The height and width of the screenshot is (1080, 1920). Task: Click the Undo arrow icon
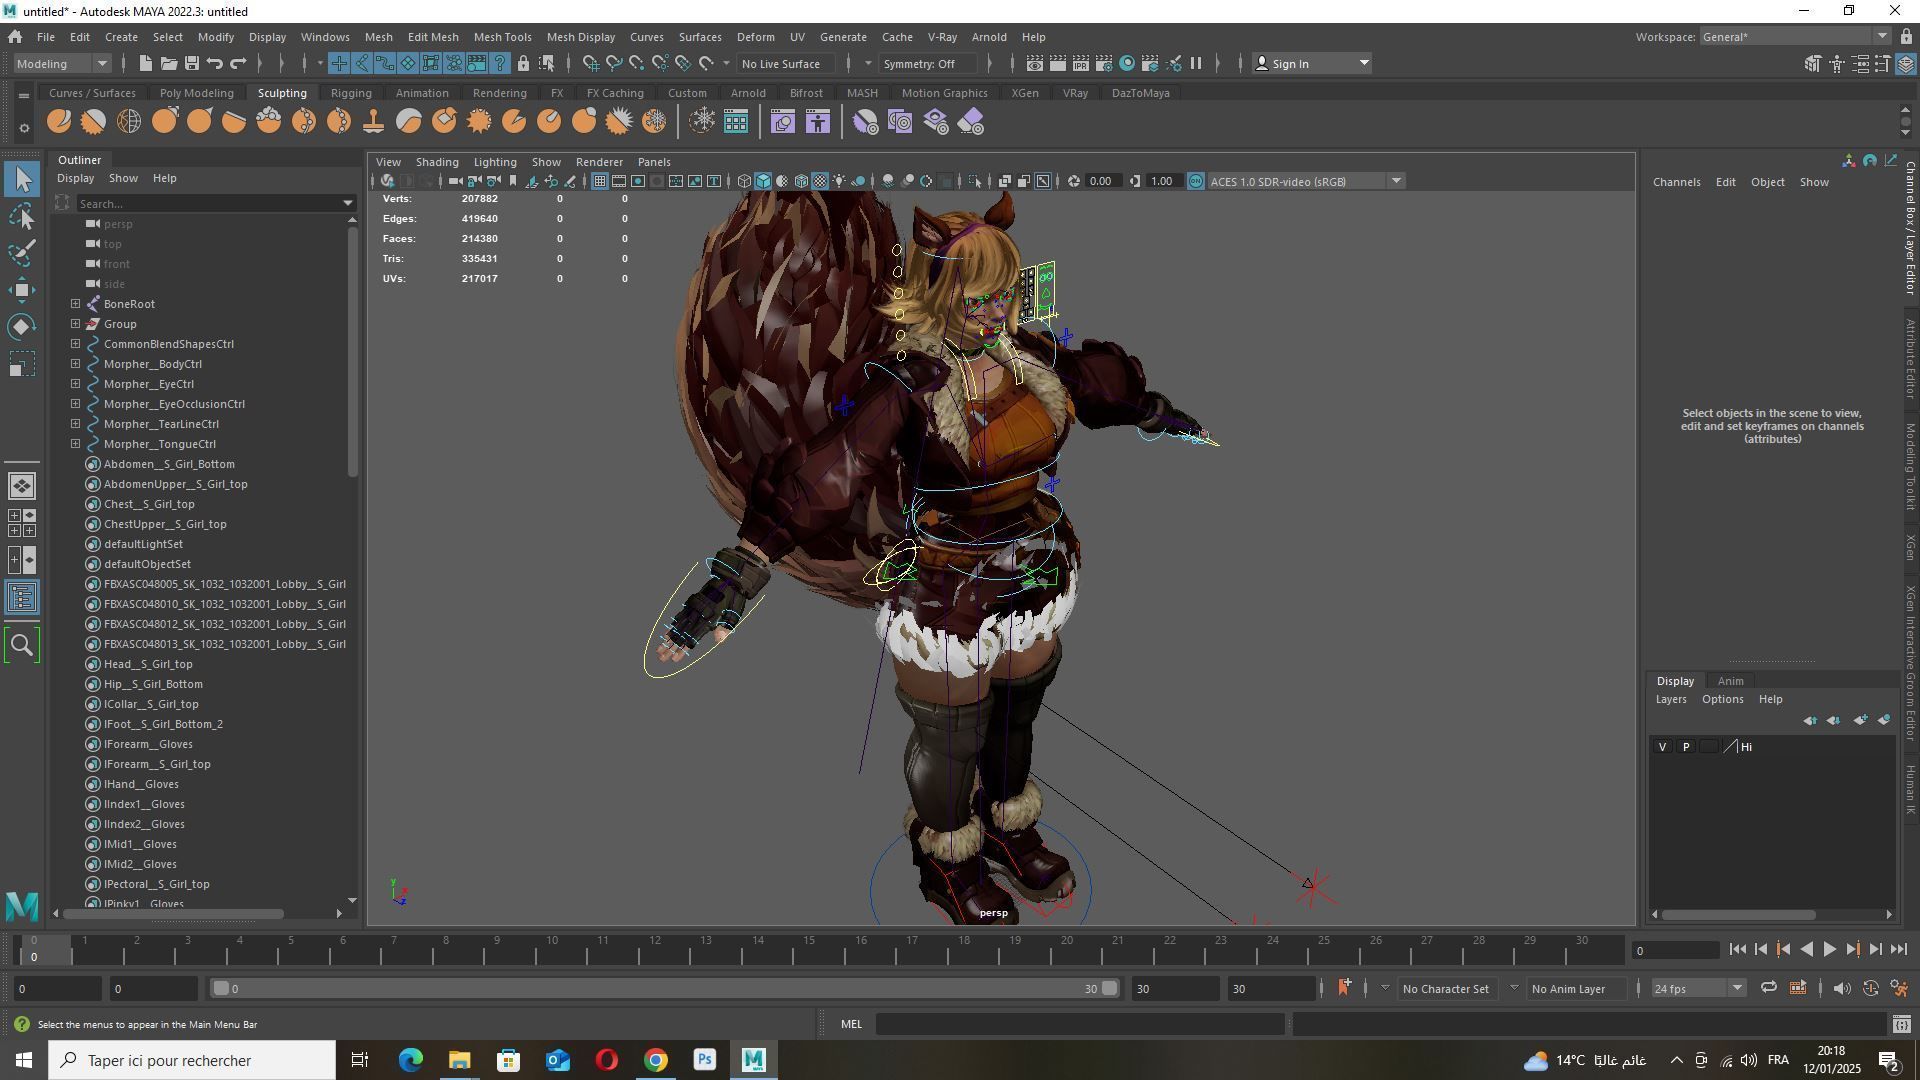pos(215,64)
